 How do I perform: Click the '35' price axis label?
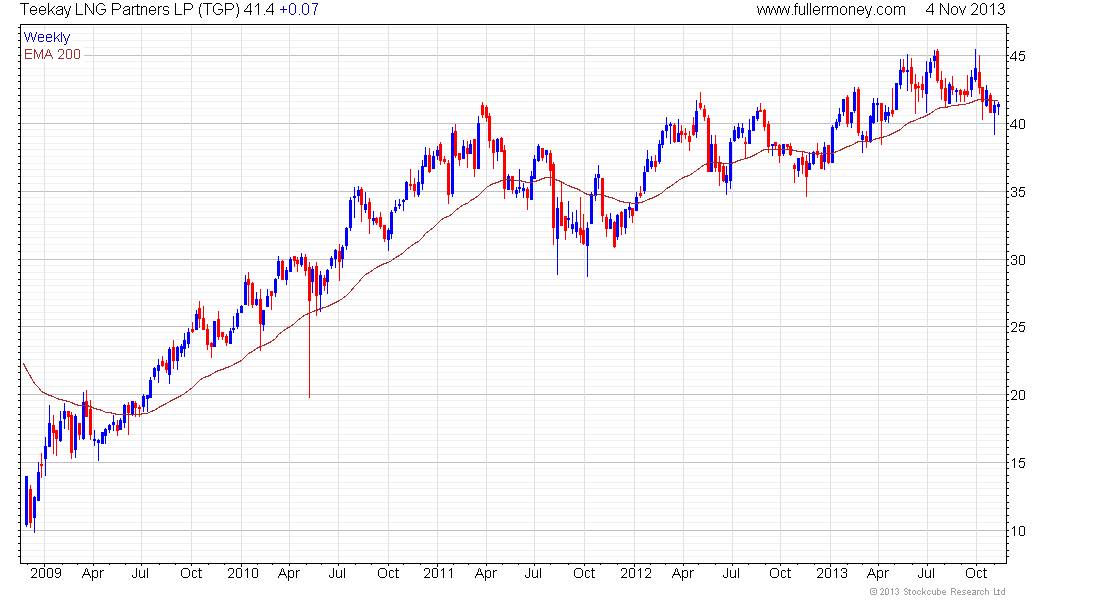[1017, 192]
